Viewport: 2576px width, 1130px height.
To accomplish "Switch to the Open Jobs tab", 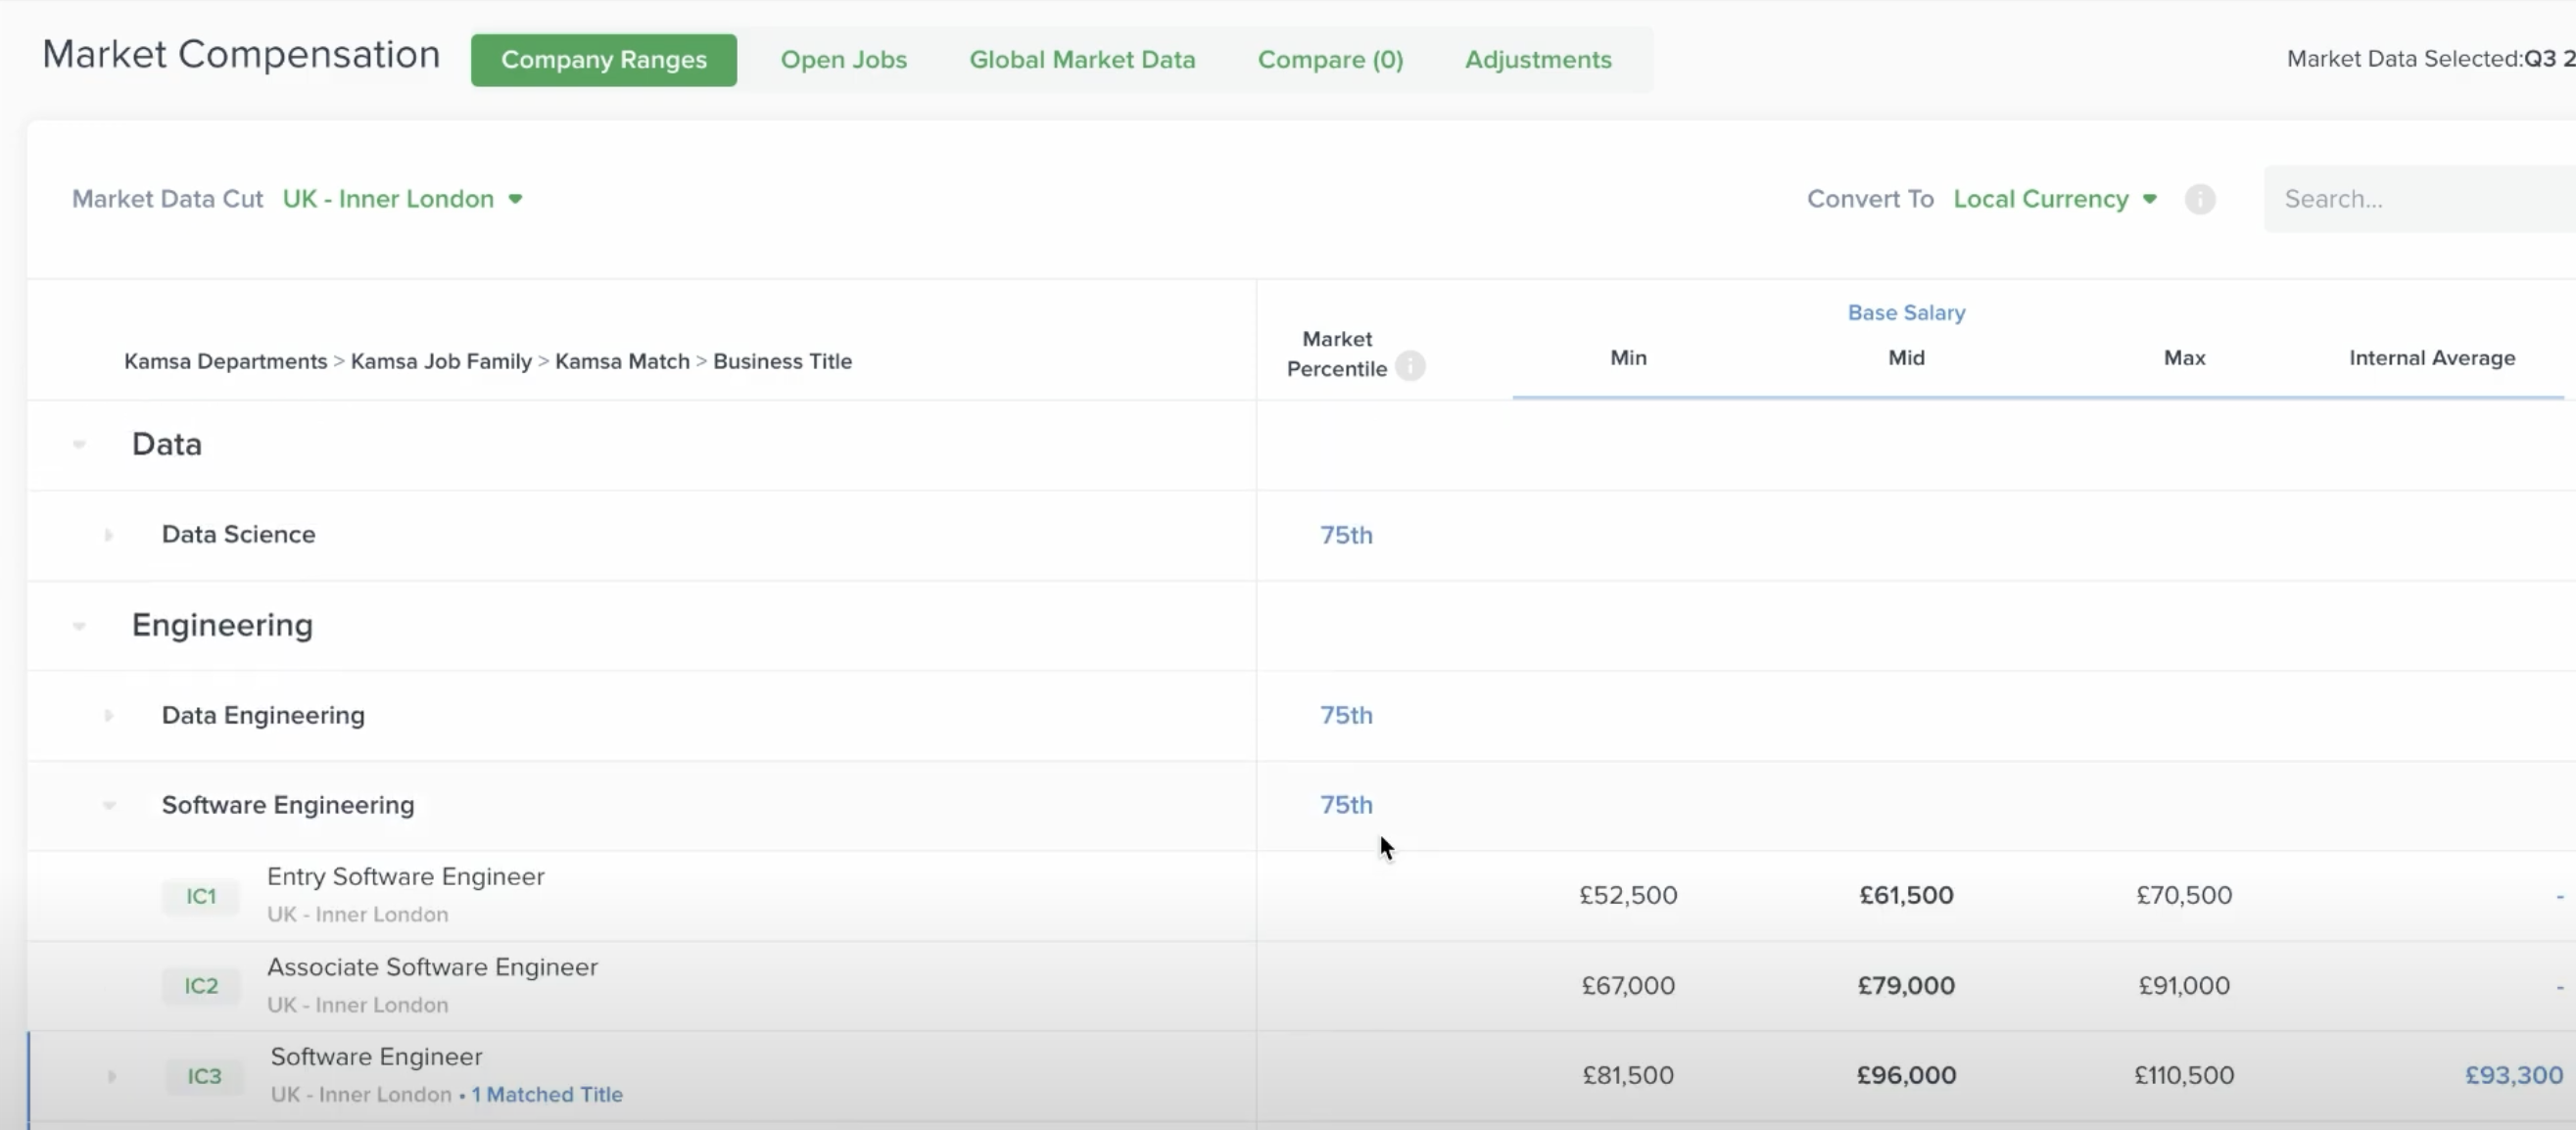I will pos(843,60).
